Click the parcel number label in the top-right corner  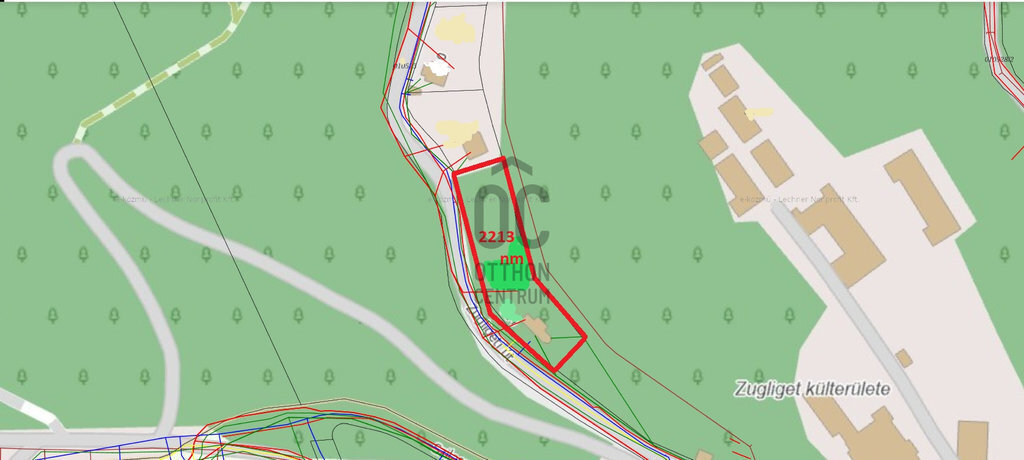(999, 59)
